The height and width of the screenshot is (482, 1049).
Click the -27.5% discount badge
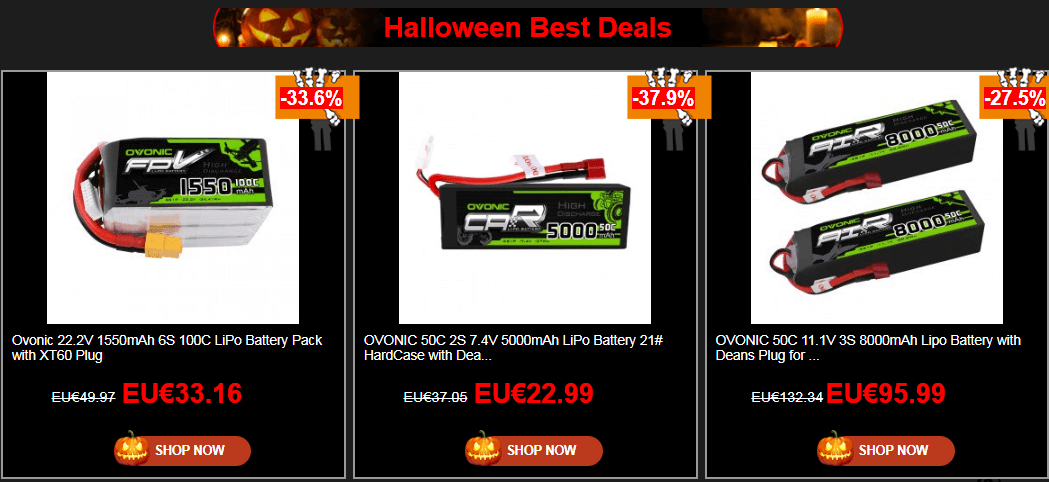[1015, 98]
